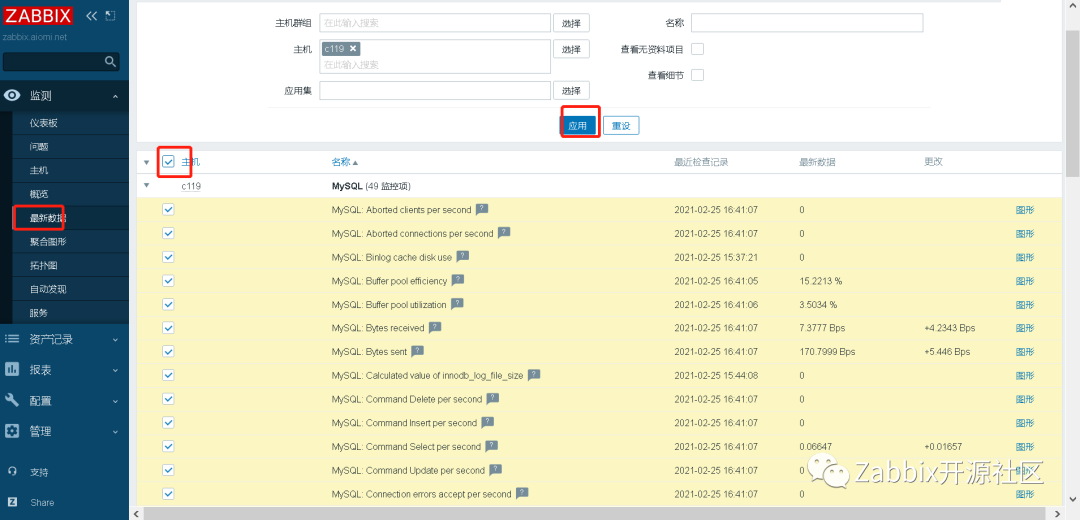
Task: Focus the sidebar search box
Action: (61, 61)
